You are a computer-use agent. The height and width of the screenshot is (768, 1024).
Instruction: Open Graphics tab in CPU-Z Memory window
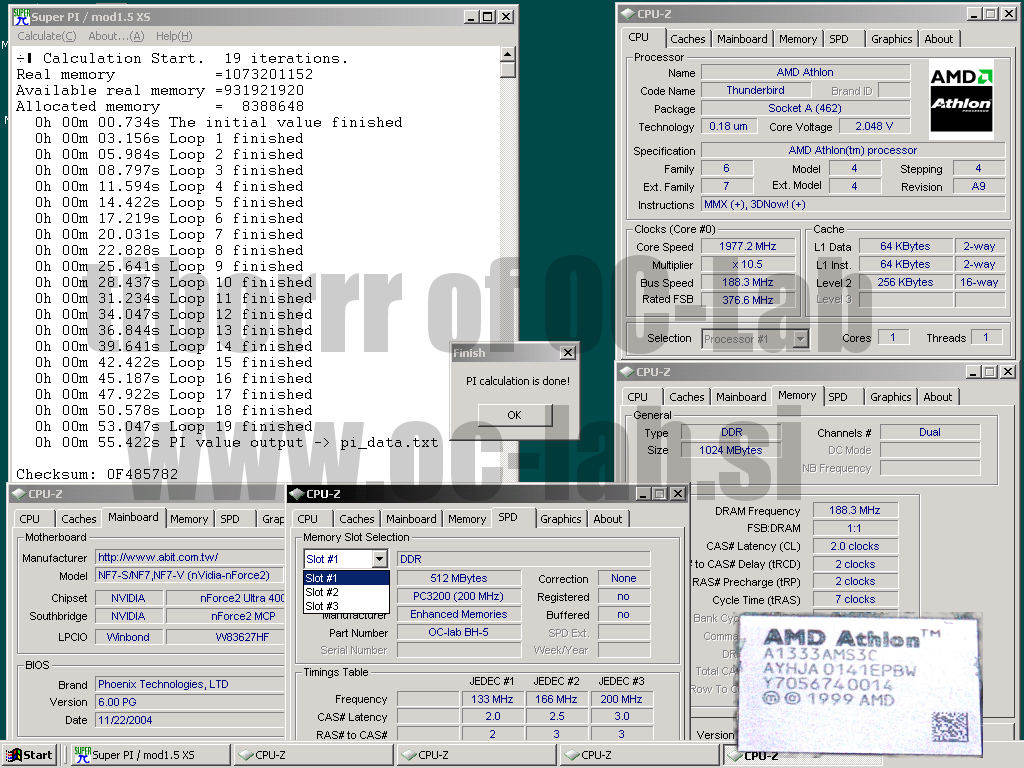coord(891,397)
